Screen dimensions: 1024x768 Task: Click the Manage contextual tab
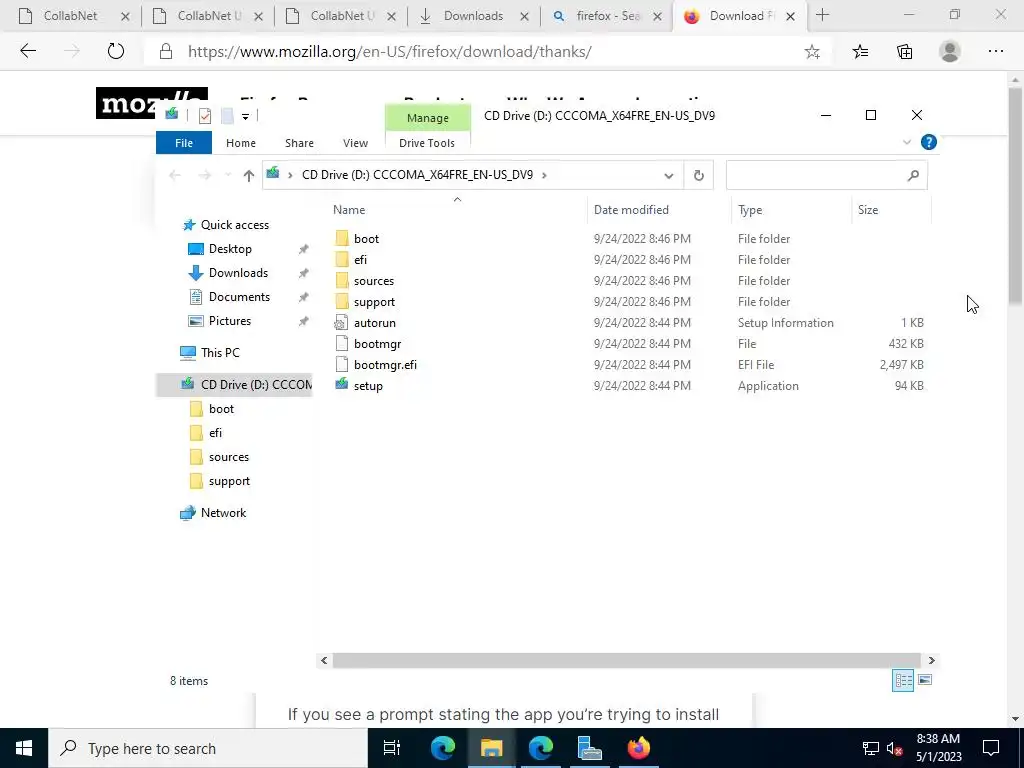[428, 118]
